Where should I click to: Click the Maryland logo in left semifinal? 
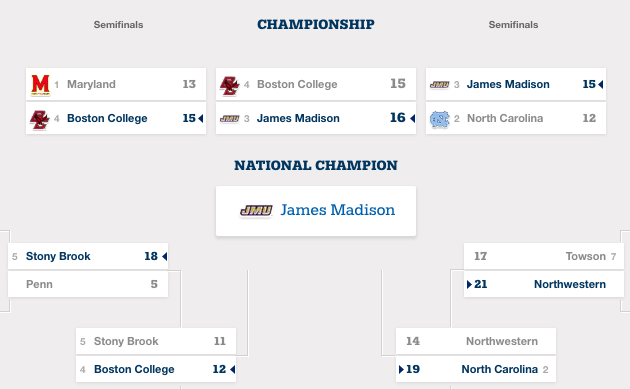[40, 84]
